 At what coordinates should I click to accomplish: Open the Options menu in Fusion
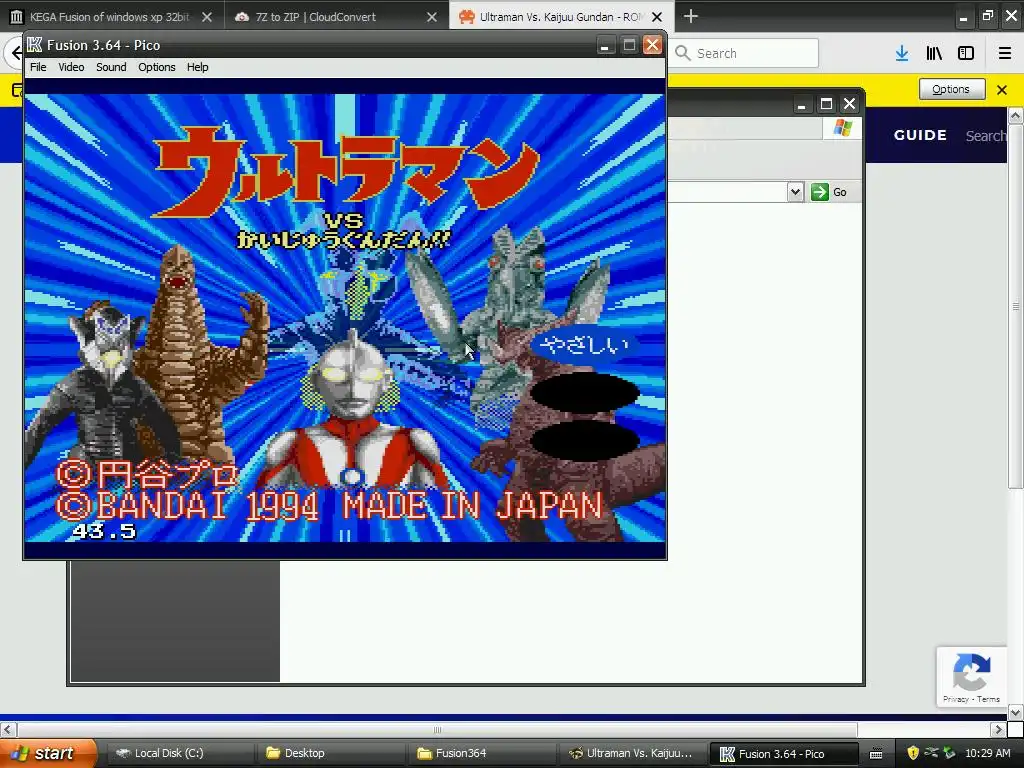click(157, 67)
